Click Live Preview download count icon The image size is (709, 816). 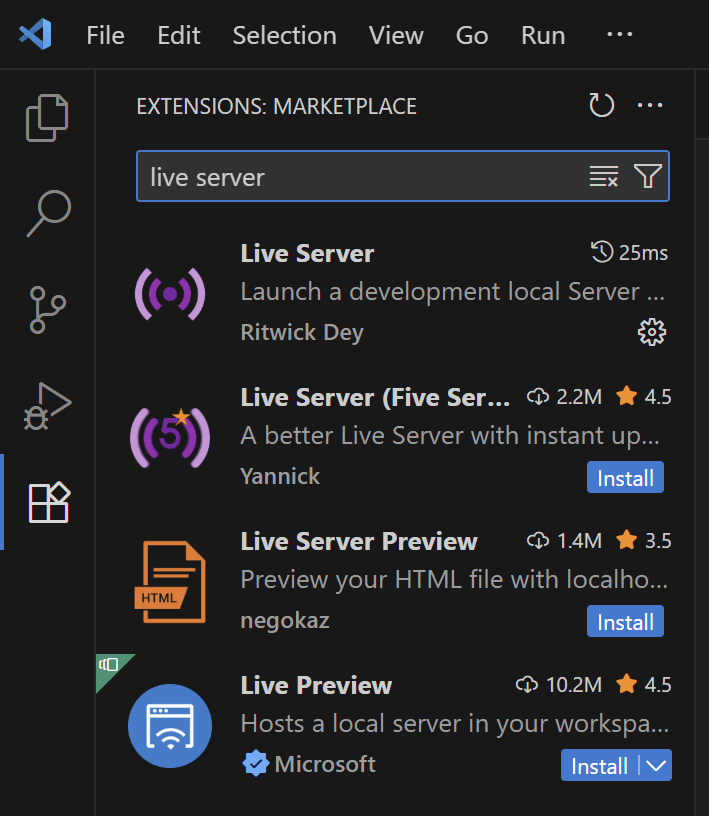(527, 685)
